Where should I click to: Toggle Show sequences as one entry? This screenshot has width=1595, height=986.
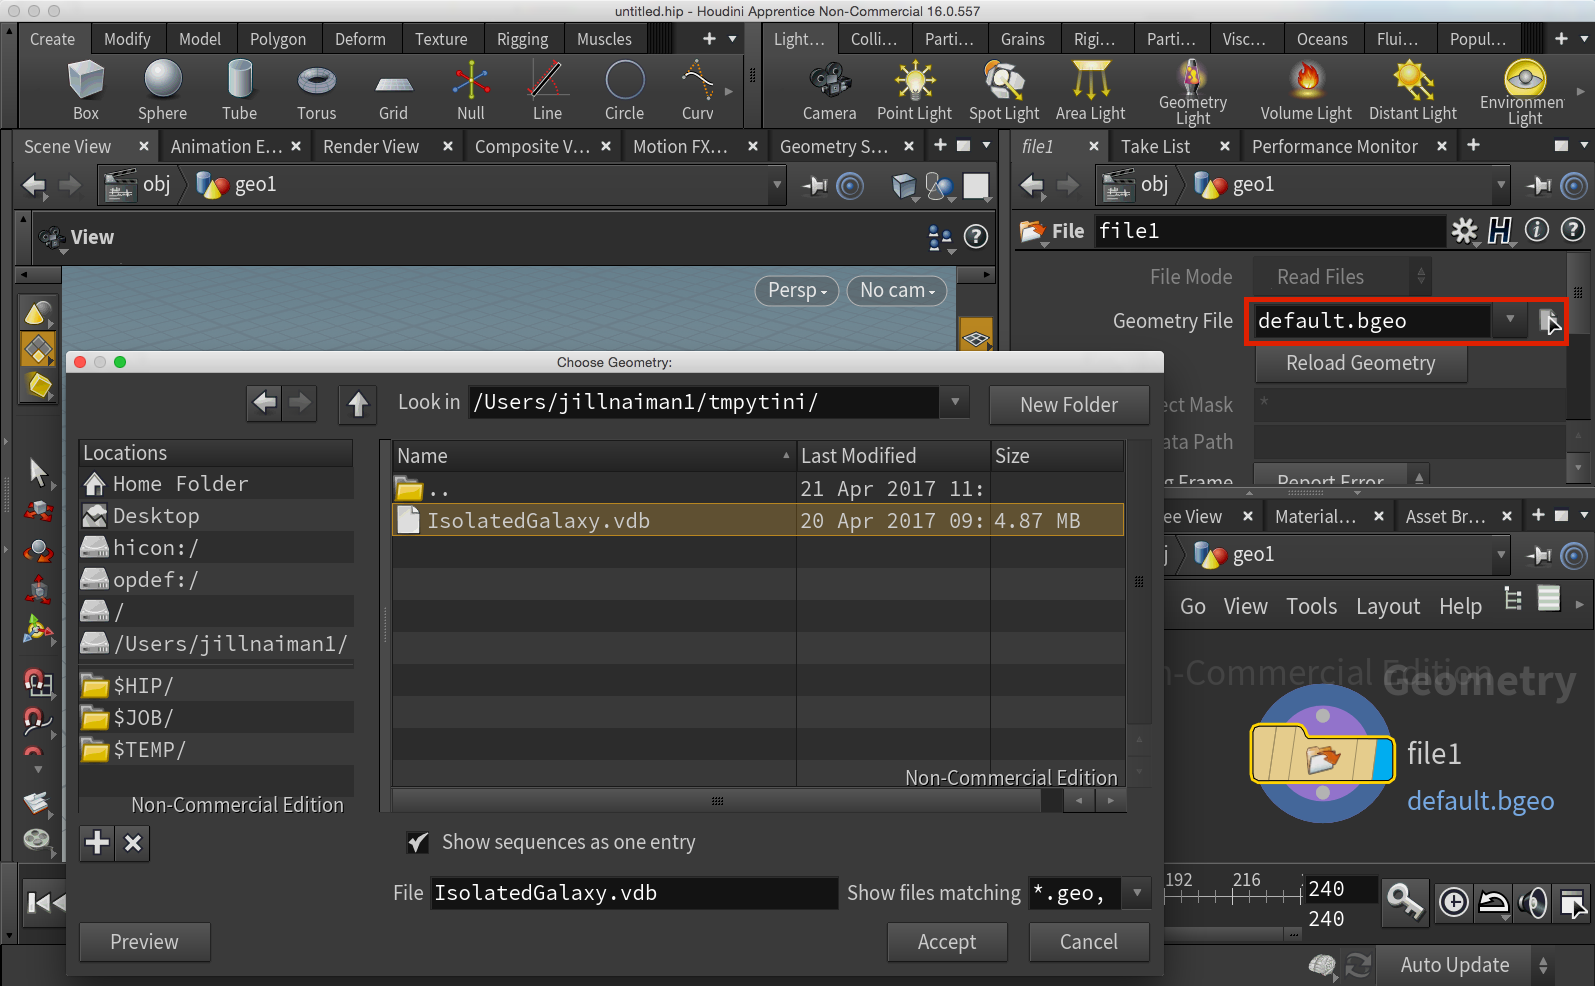418,843
